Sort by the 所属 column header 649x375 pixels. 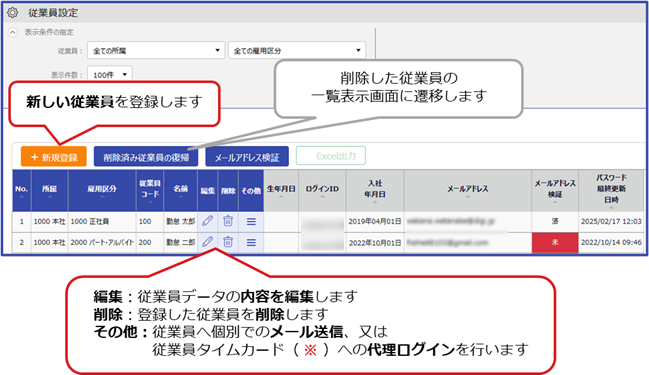coord(49,190)
